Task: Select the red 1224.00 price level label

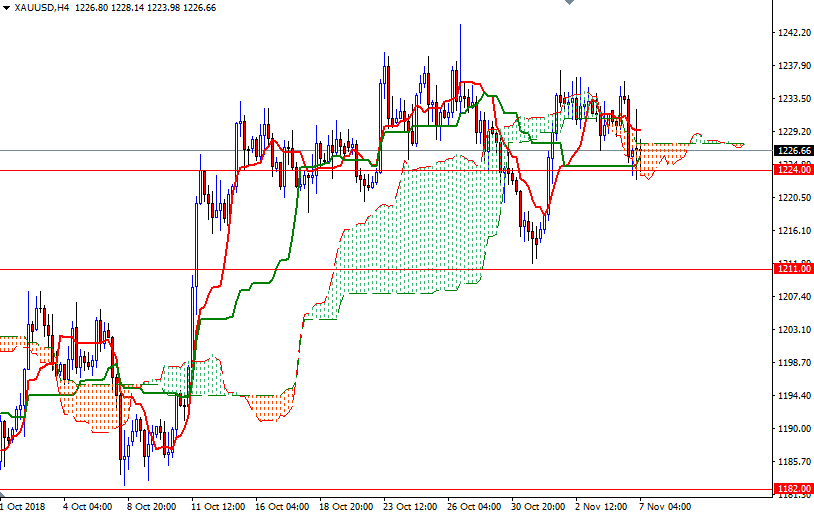Action: tap(794, 170)
